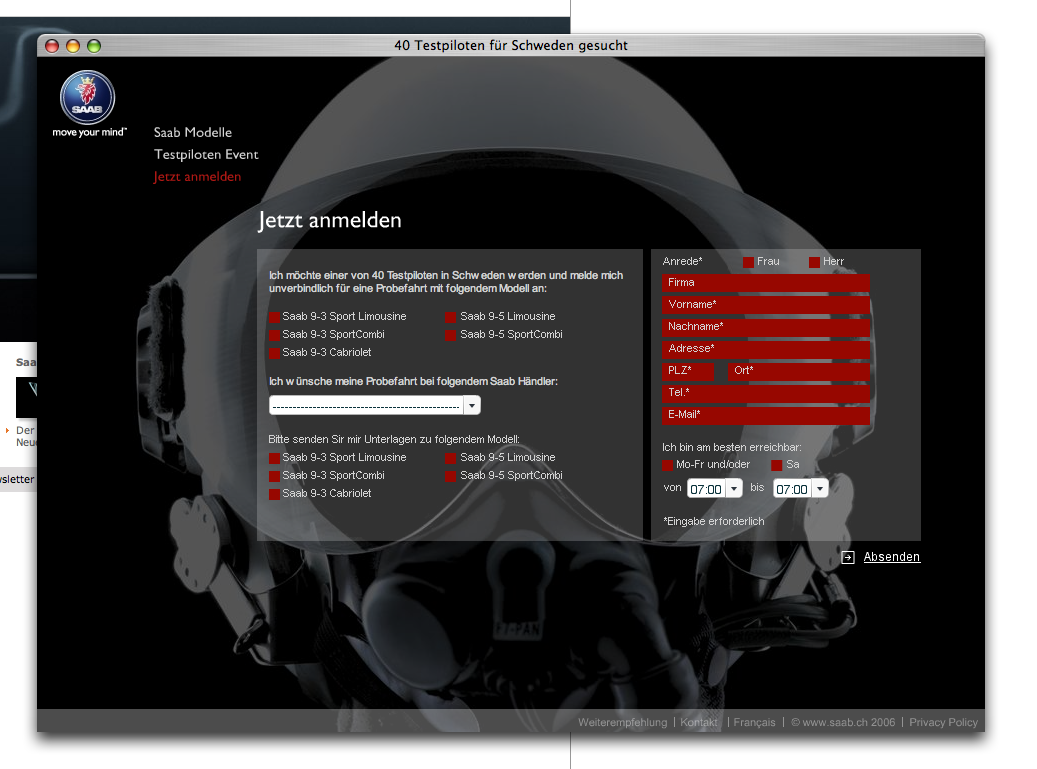Check Saab 9-3 Cabriolet for Probefahrt
Image resolution: width=1037 pixels, height=769 pixels.
(x=275, y=353)
